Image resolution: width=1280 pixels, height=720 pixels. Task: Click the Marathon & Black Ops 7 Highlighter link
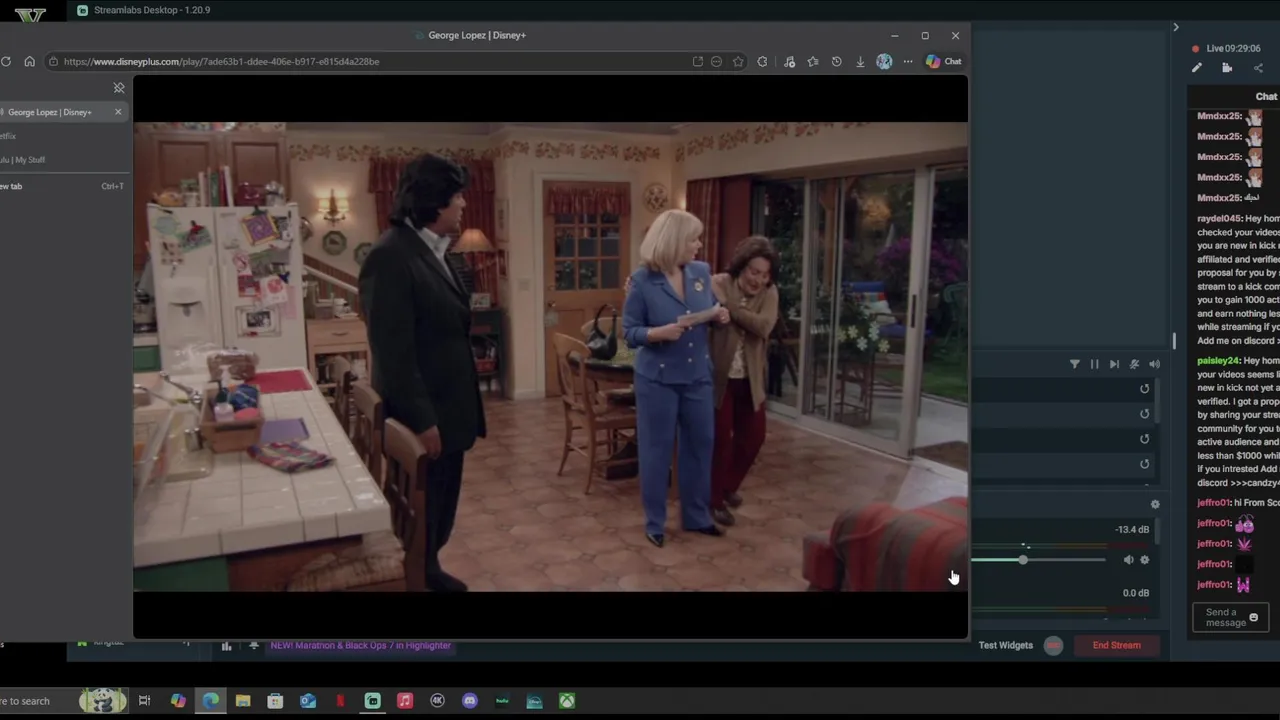(360, 646)
